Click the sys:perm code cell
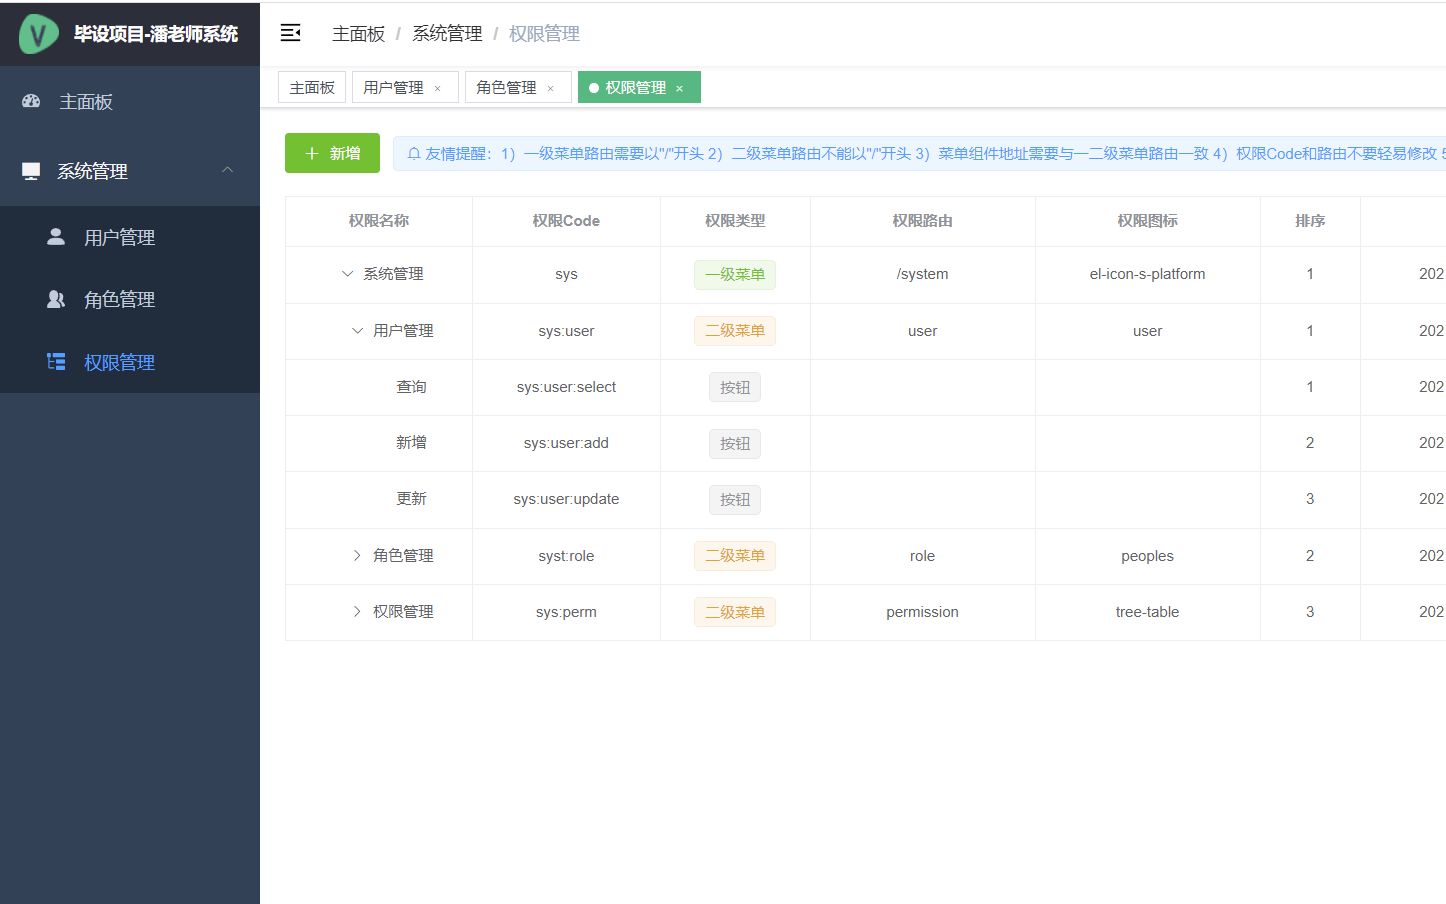Viewport: 1446px width, 904px height. click(x=566, y=612)
